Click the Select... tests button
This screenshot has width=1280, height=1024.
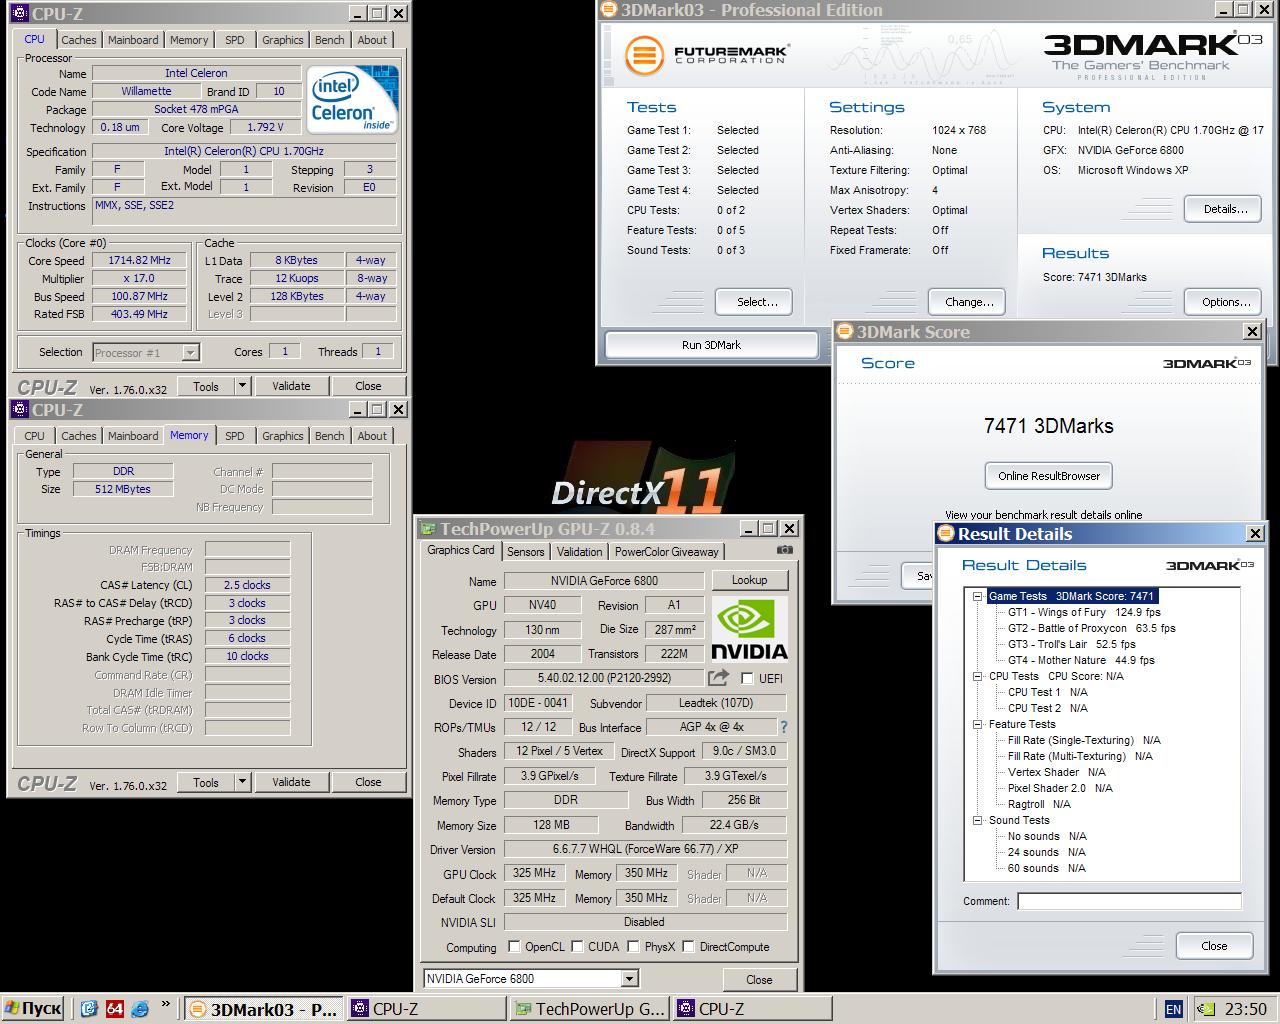[754, 302]
